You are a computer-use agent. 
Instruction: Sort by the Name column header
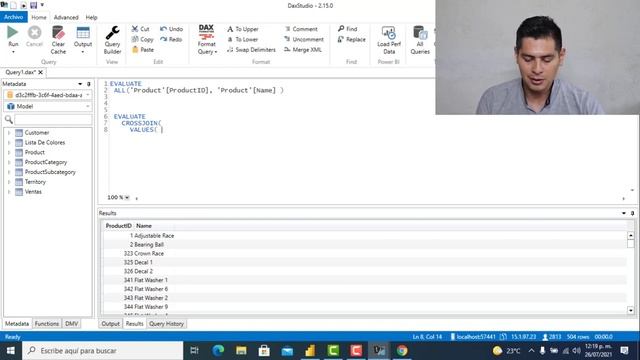(144, 226)
